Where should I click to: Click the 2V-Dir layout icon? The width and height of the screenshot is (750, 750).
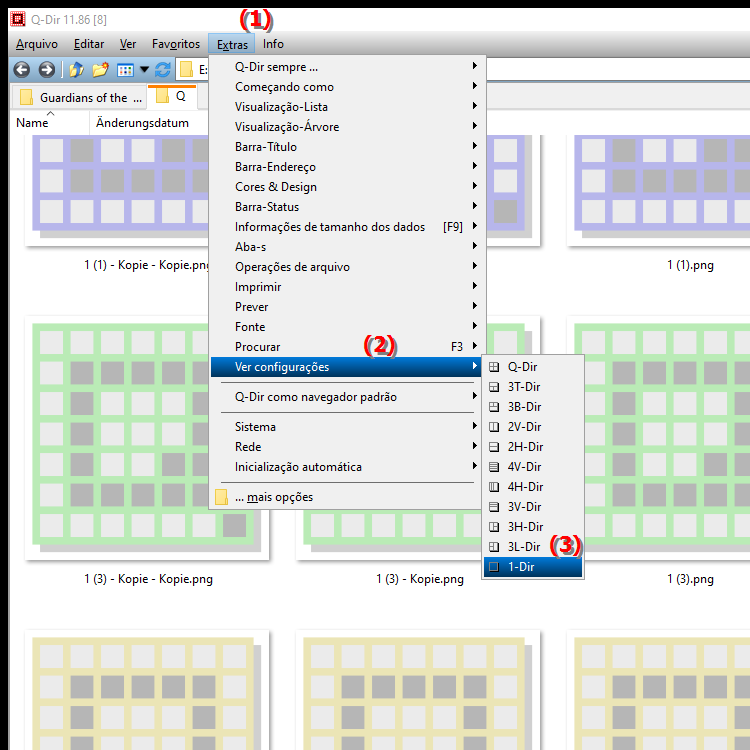tap(494, 427)
